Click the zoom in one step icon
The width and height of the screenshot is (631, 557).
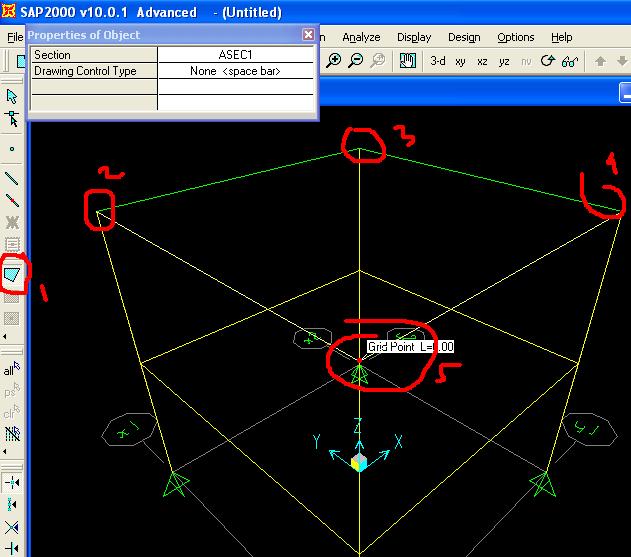pos(334,61)
